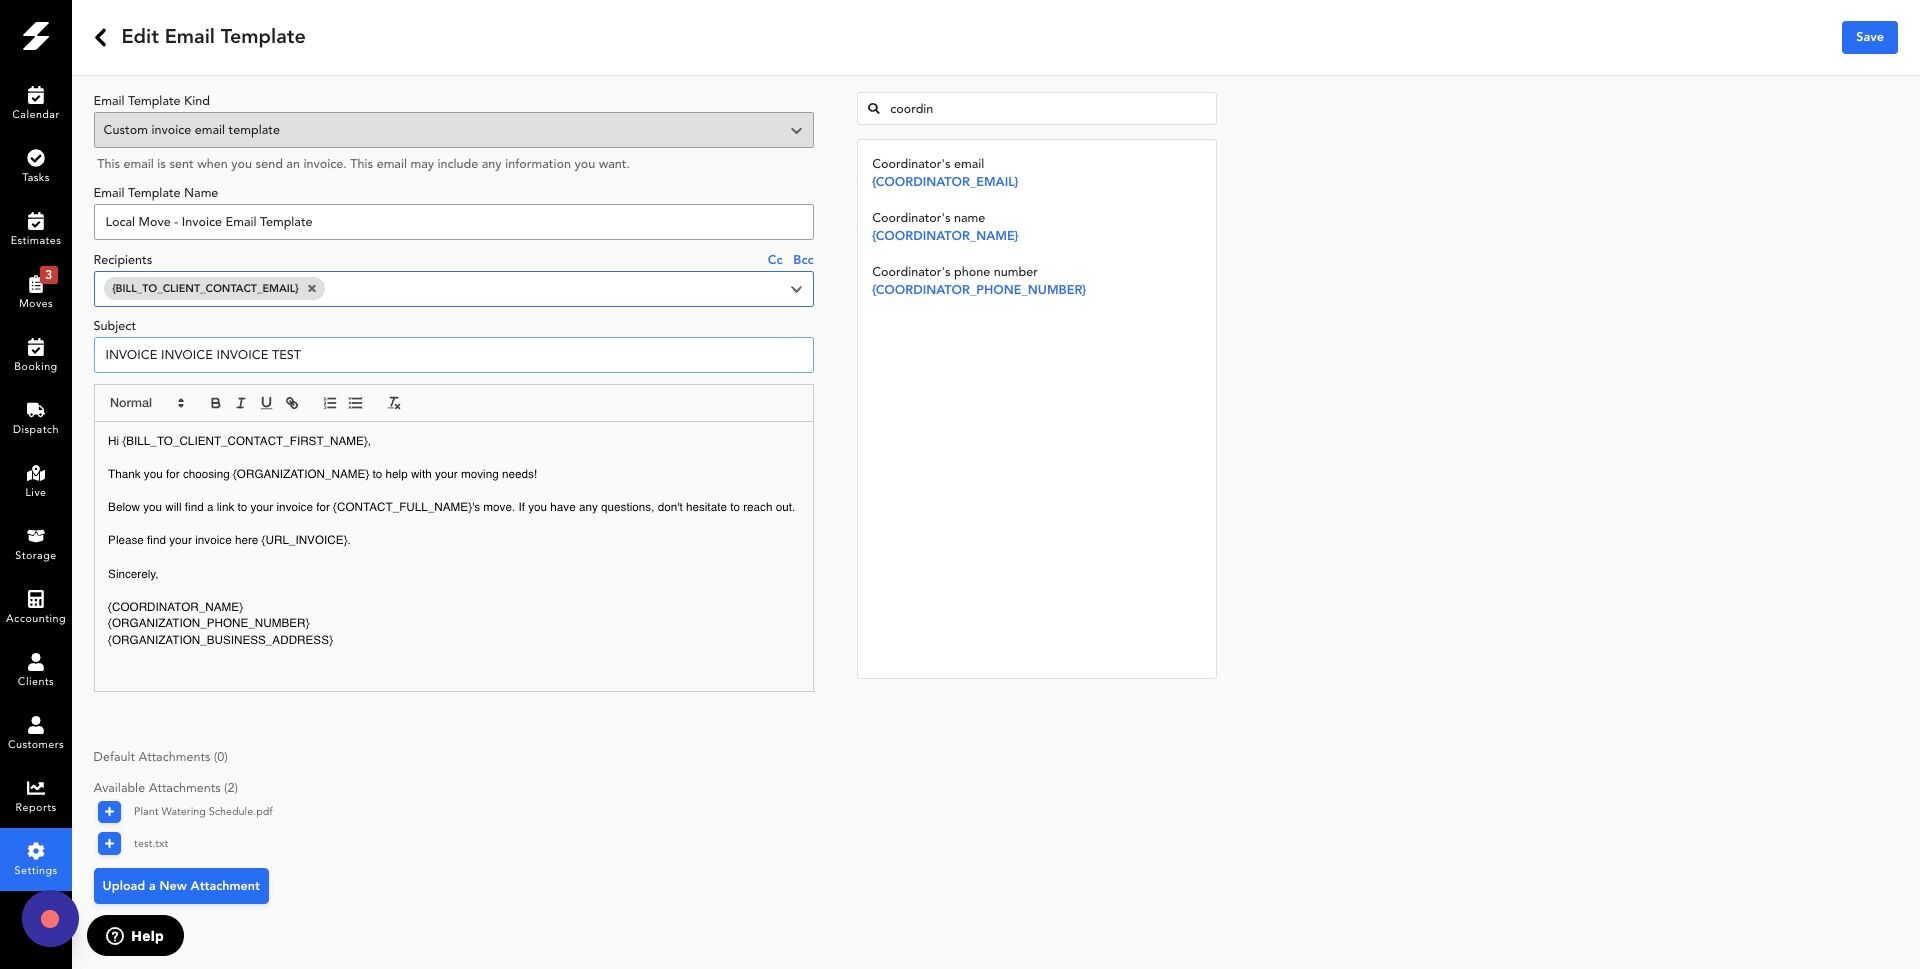Open the Storage section from the sidebar
This screenshot has width=1920, height=969.
point(36,543)
